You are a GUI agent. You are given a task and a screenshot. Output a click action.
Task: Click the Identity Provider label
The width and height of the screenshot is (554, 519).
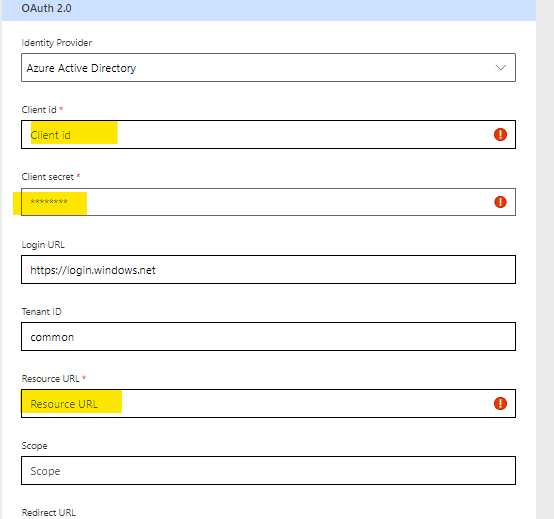point(57,43)
